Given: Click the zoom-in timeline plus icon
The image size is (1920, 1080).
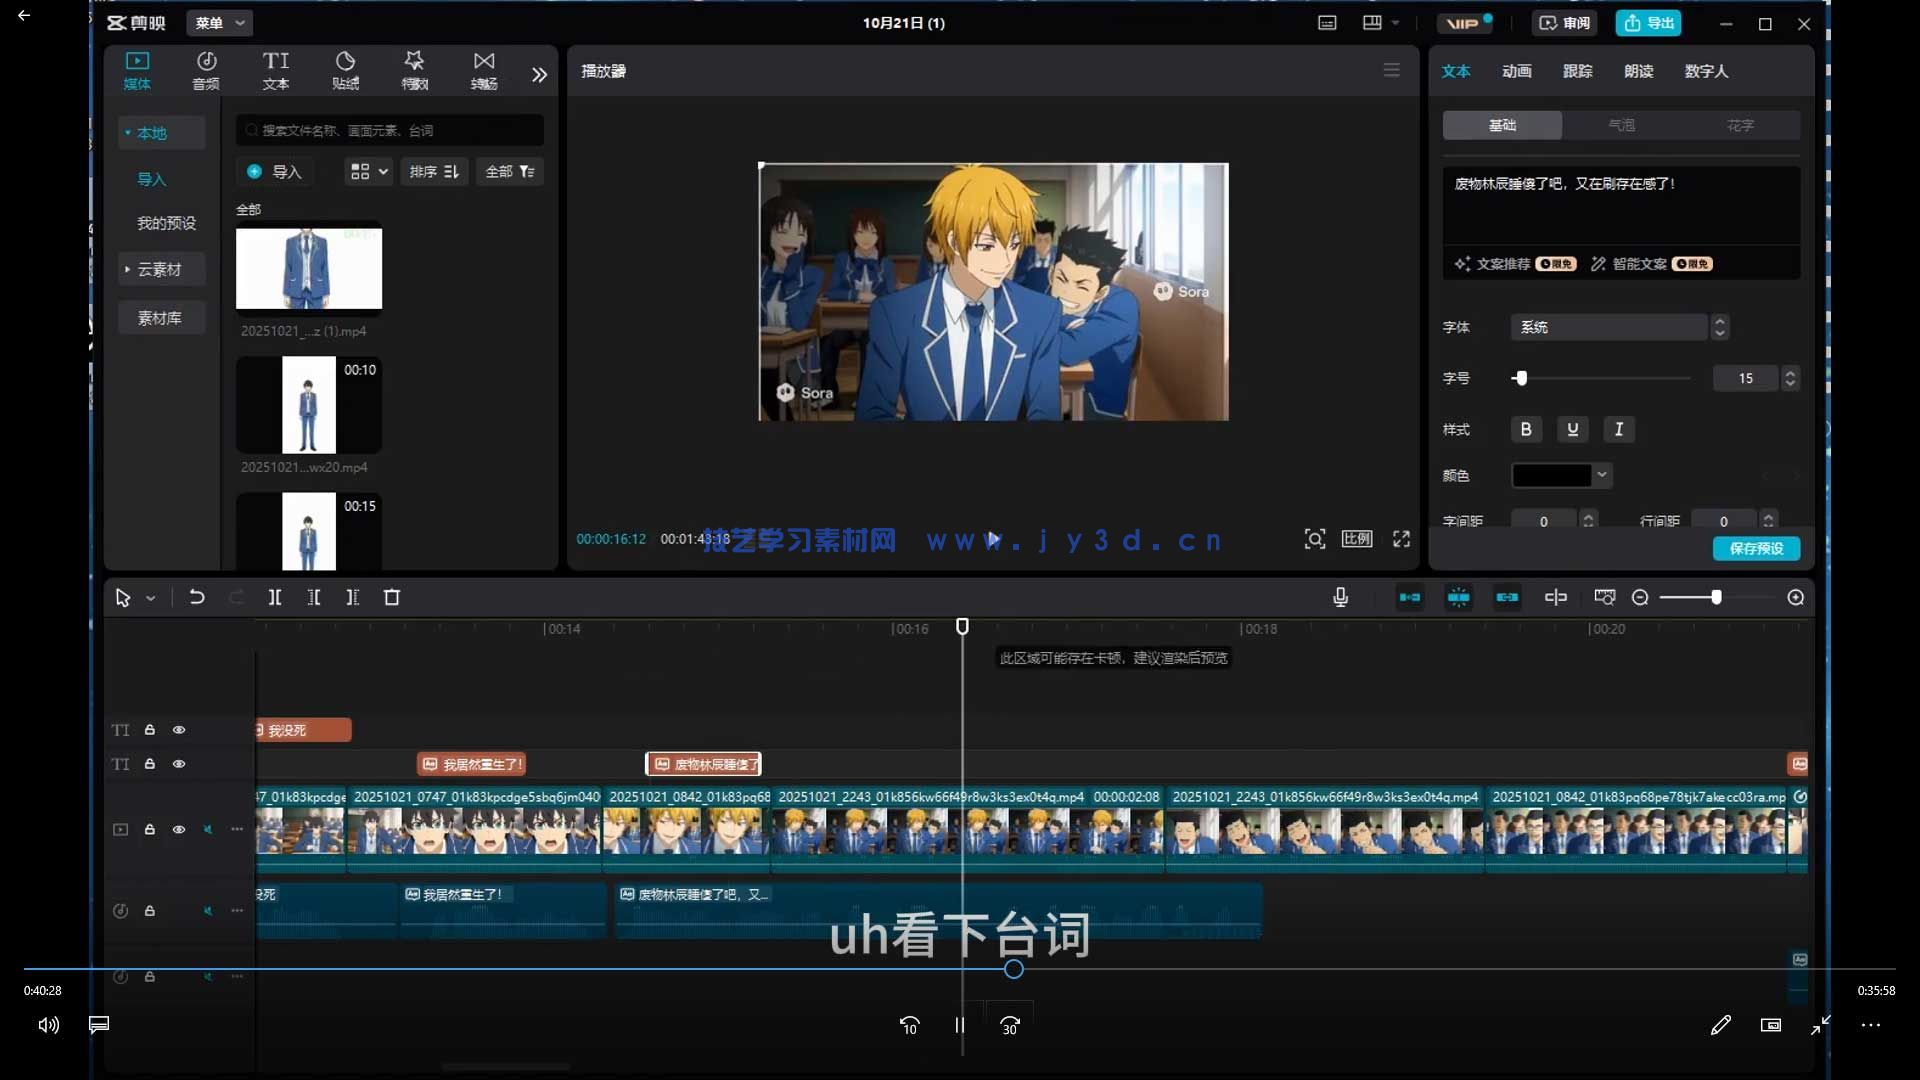Looking at the screenshot, I should click(1795, 597).
